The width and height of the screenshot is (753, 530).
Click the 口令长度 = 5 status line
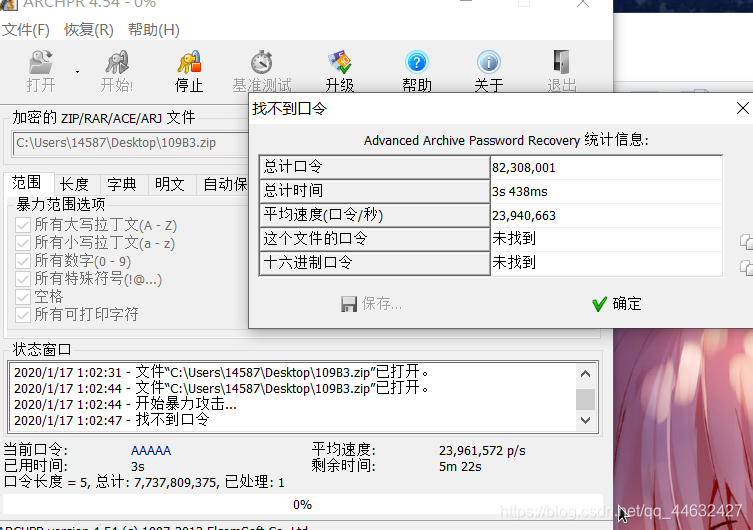pos(144,482)
